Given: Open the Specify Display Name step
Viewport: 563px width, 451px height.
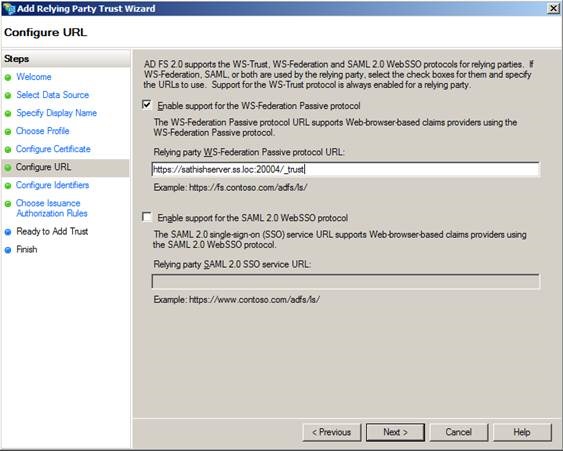Looking at the screenshot, I should click(x=56, y=113).
